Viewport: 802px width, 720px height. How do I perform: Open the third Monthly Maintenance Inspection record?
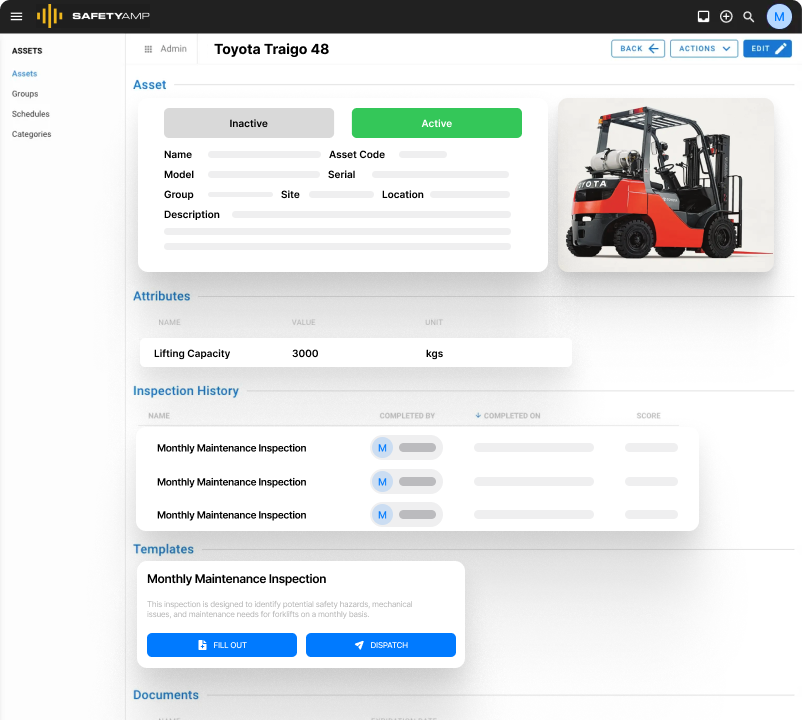click(231, 515)
